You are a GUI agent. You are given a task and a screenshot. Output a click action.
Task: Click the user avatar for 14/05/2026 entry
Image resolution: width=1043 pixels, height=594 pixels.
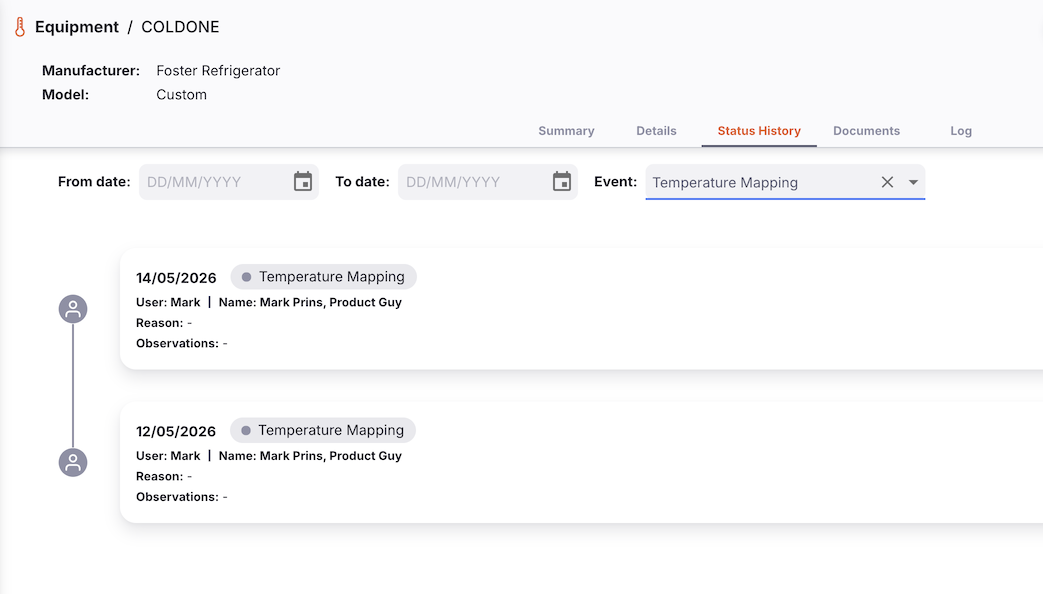73,309
